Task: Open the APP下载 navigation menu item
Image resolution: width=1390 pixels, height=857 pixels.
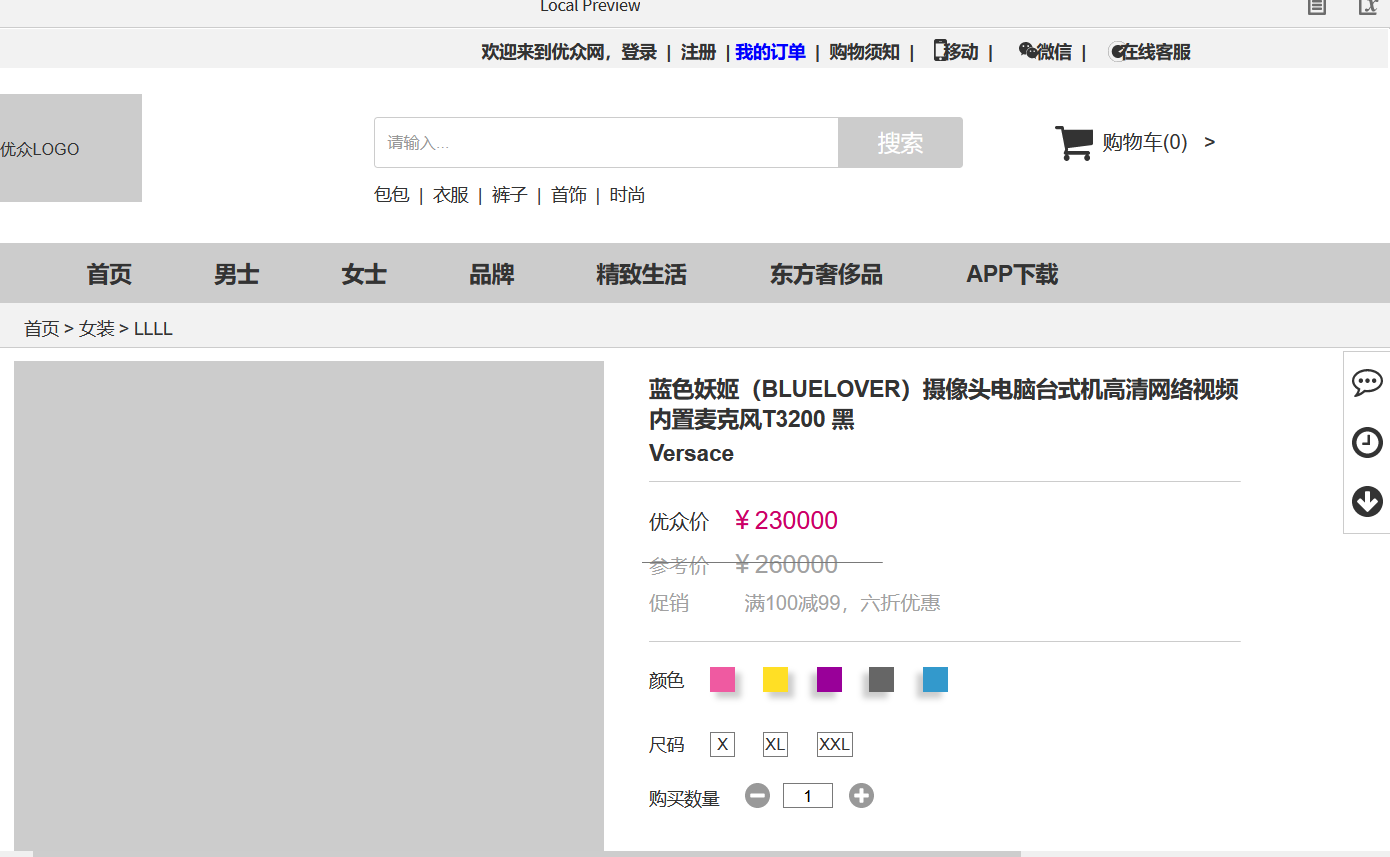Action: [x=1012, y=274]
